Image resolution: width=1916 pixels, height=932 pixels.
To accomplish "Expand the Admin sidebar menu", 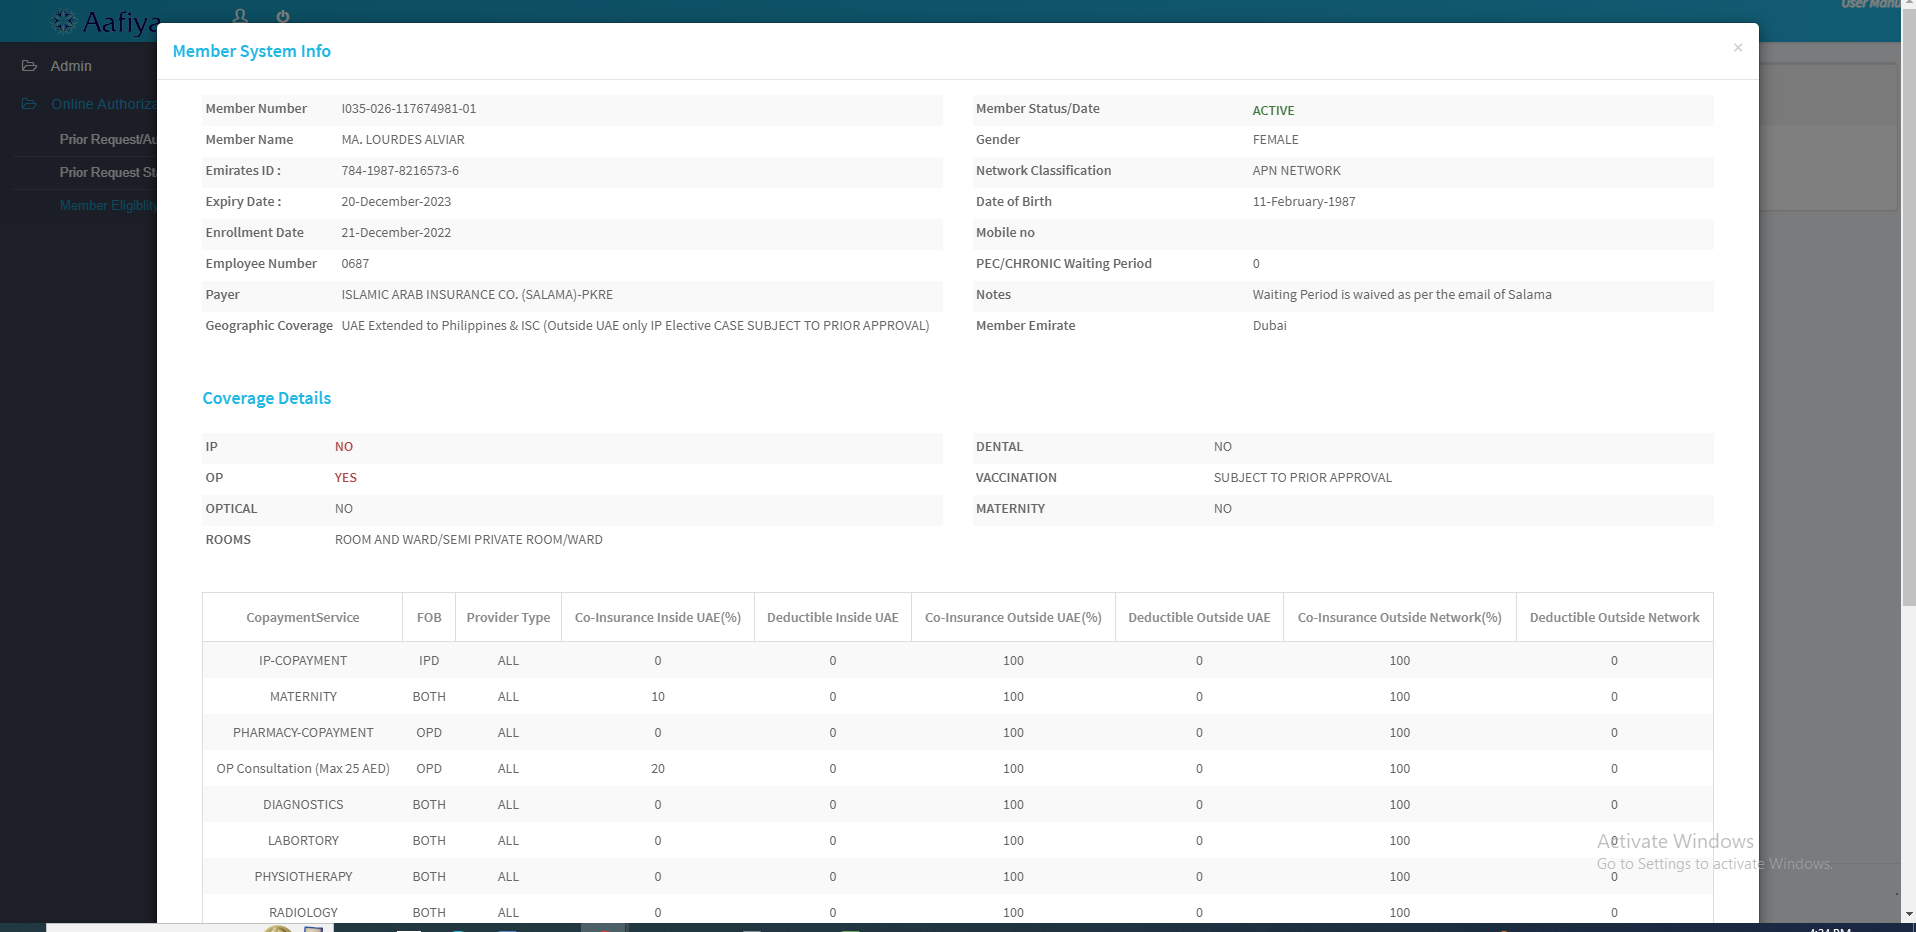I will tap(71, 66).
